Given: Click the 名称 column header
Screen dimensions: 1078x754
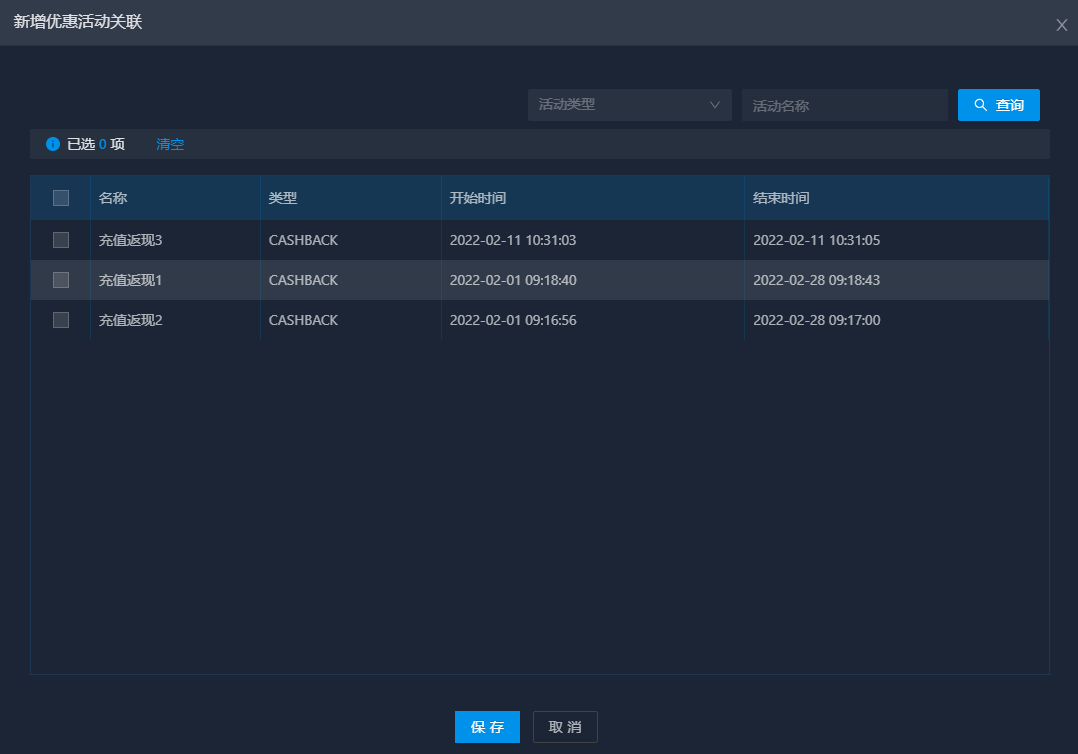Looking at the screenshot, I should (x=113, y=198).
